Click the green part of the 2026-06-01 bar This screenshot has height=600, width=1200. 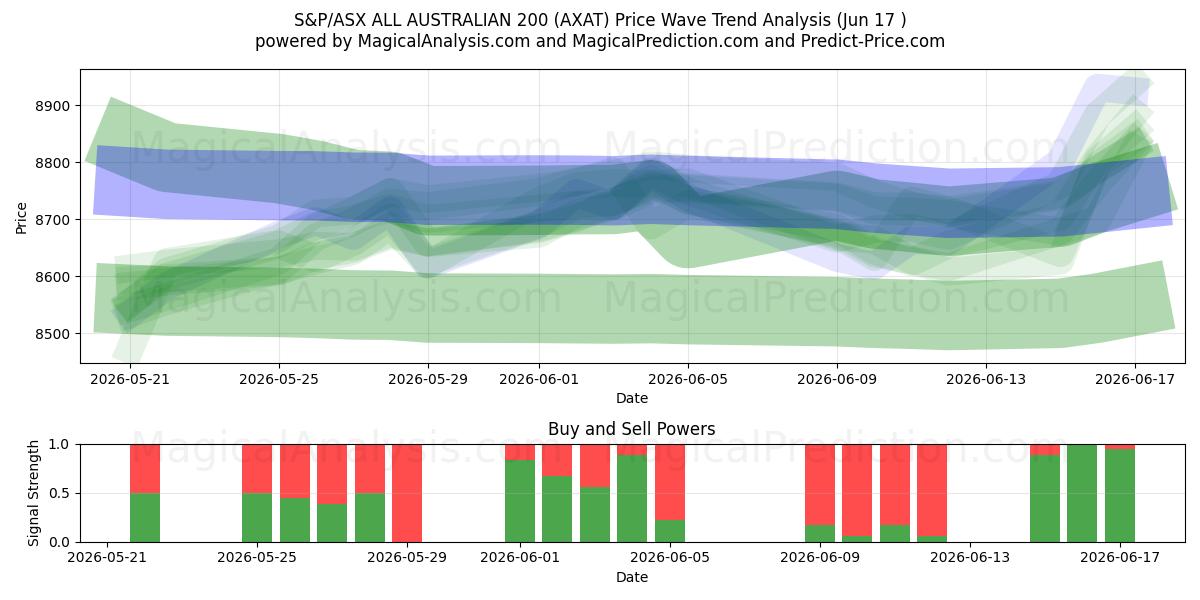click(520, 501)
